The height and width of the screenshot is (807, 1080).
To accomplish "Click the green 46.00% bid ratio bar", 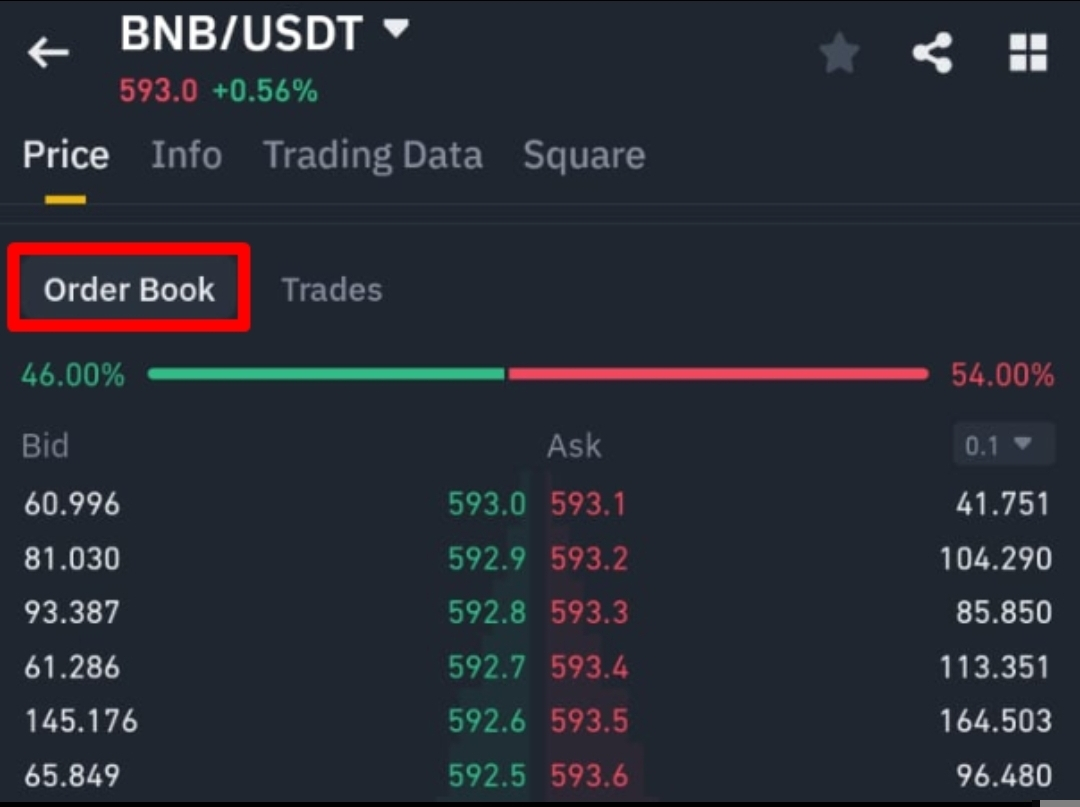I will (326, 374).
